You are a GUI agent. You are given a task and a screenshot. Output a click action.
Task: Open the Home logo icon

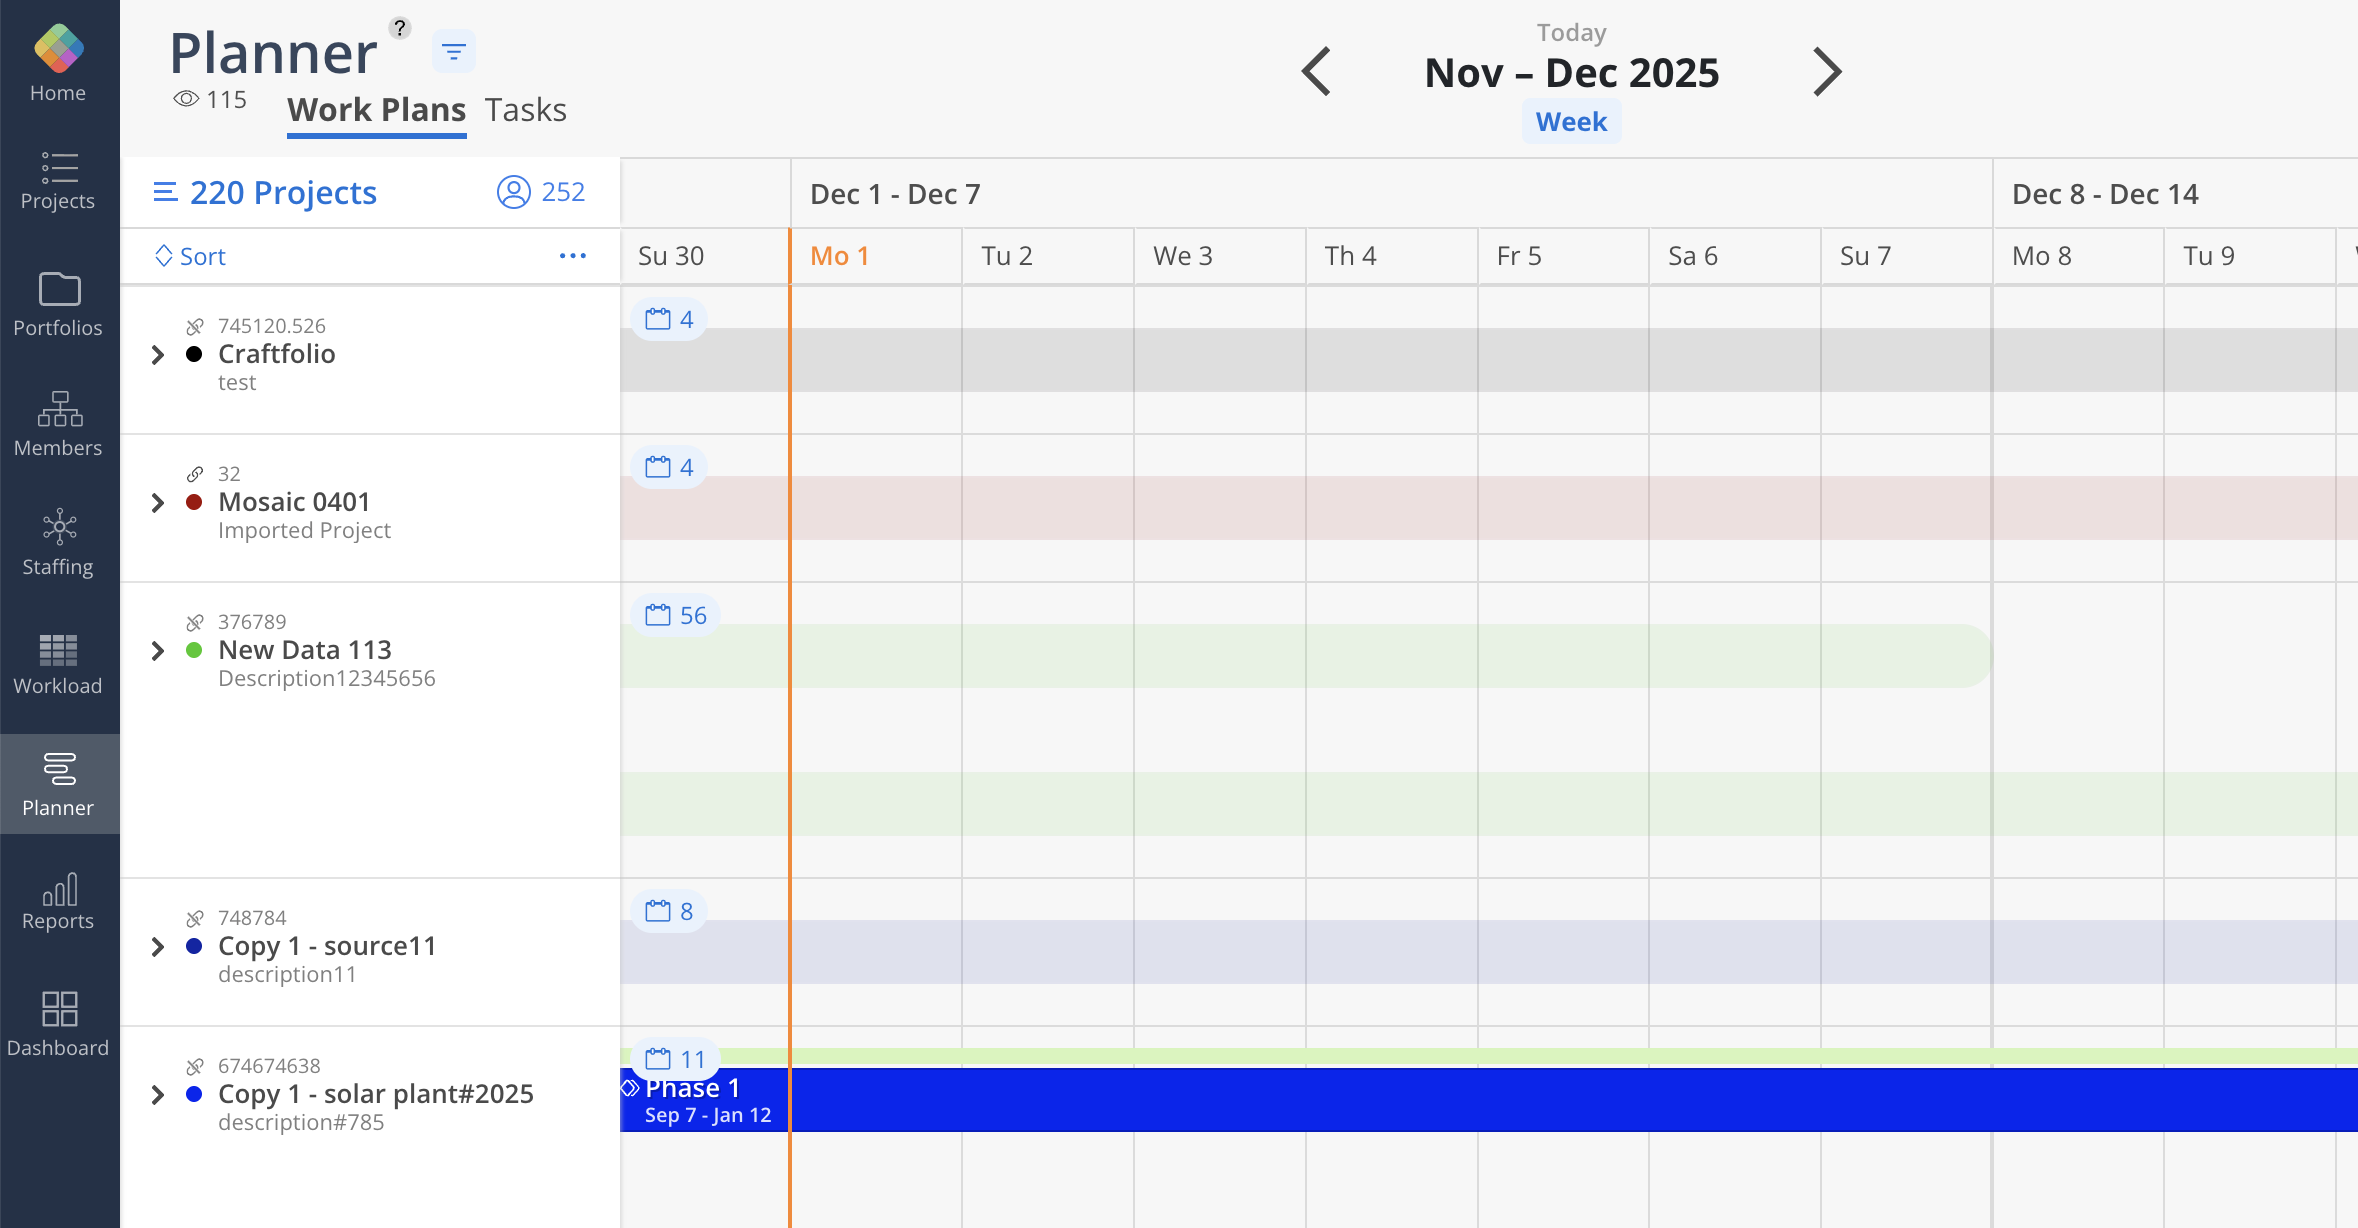pos(58,49)
